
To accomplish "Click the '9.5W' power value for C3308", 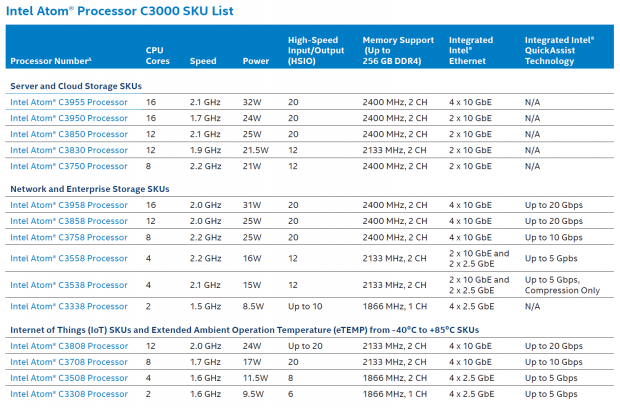I will (253, 394).
